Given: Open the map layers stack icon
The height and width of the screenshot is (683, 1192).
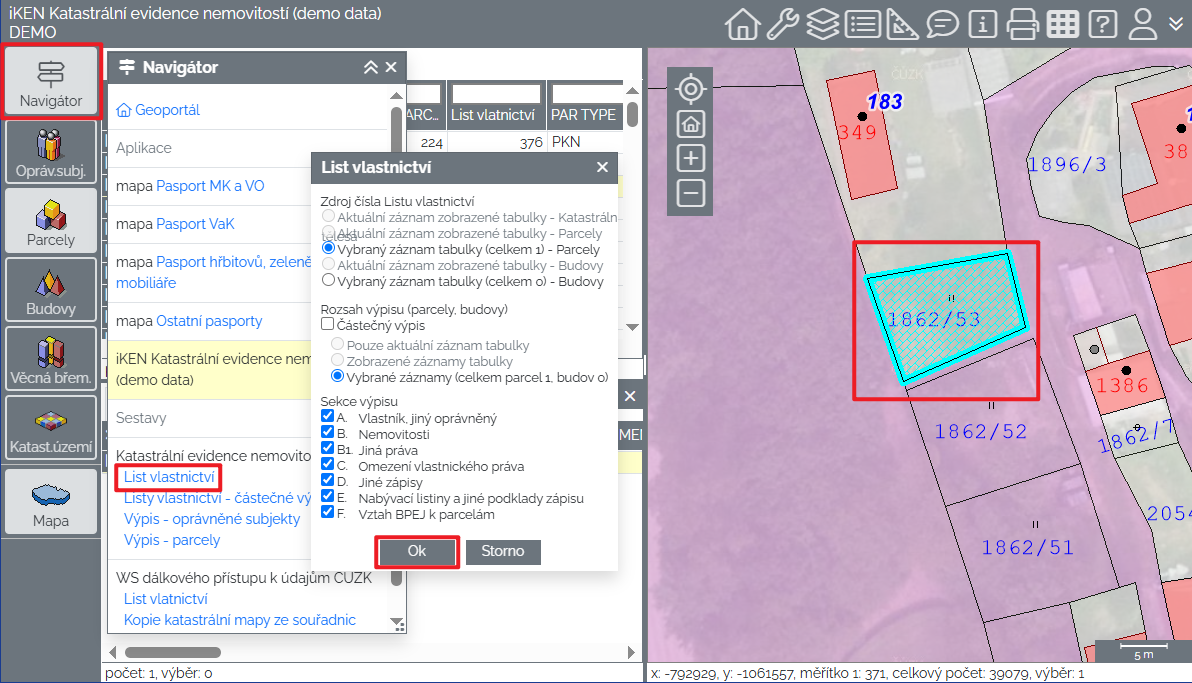Looking at the screenshot, I should point(822,24).
